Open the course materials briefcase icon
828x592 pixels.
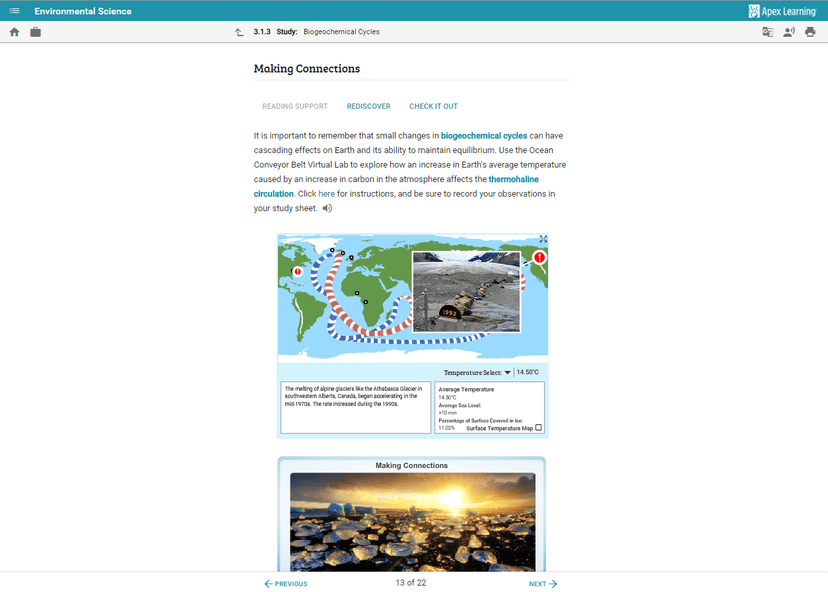tap(35, 31)
